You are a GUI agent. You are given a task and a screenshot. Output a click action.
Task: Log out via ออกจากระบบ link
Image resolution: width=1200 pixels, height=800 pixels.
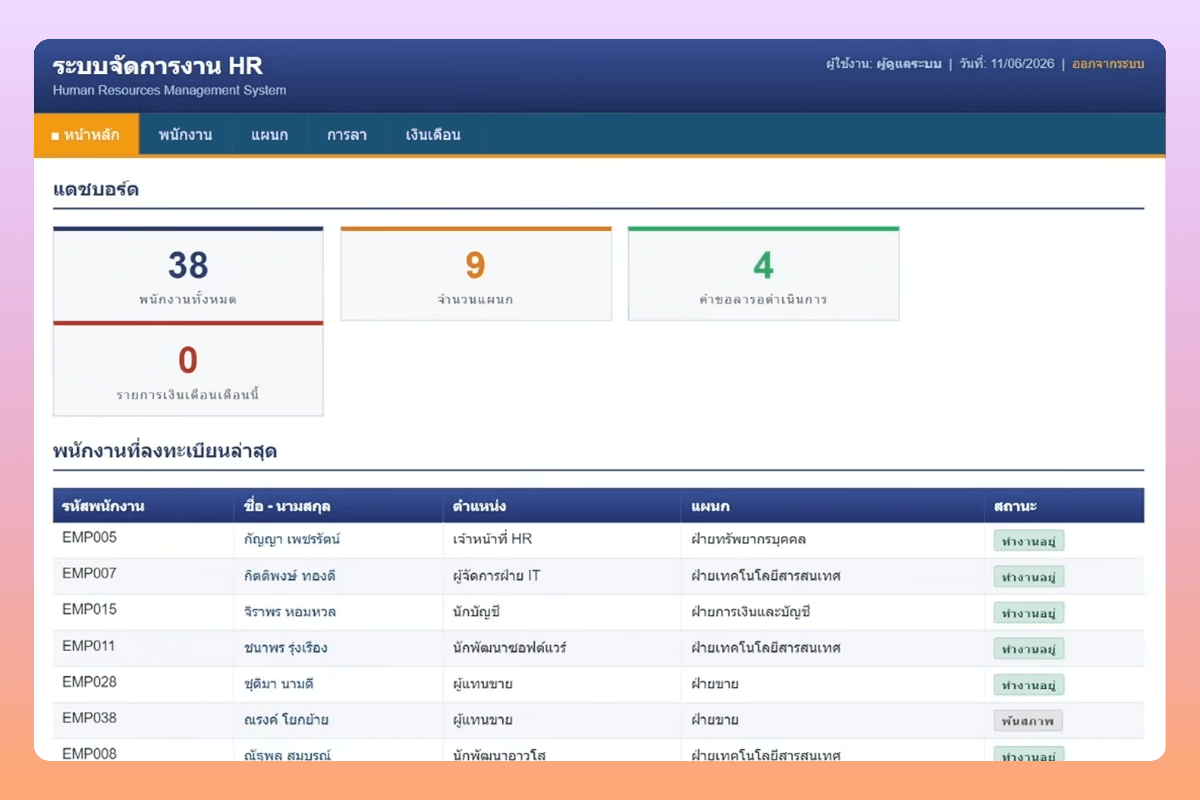click(1108, 64)
